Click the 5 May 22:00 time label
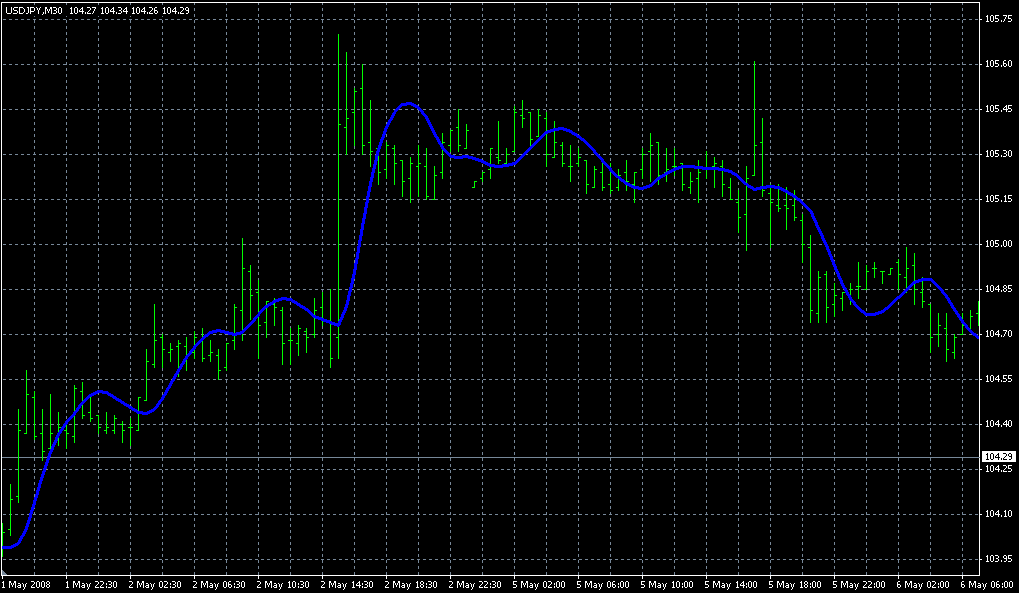 860,585
